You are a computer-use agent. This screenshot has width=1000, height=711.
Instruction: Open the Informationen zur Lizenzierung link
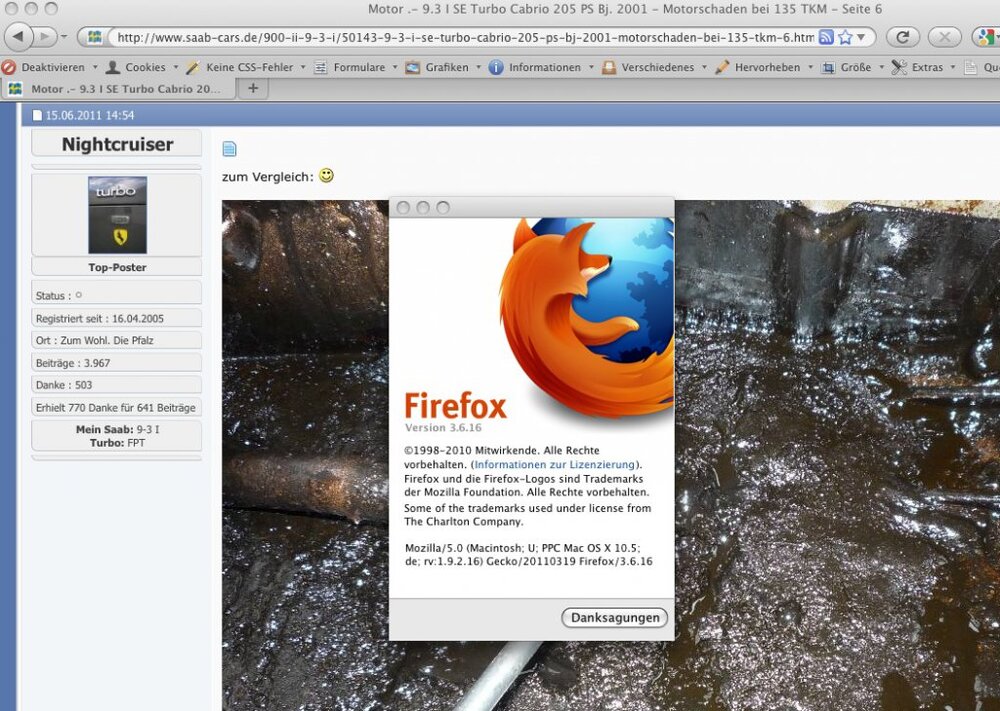(x=554, y=464)
